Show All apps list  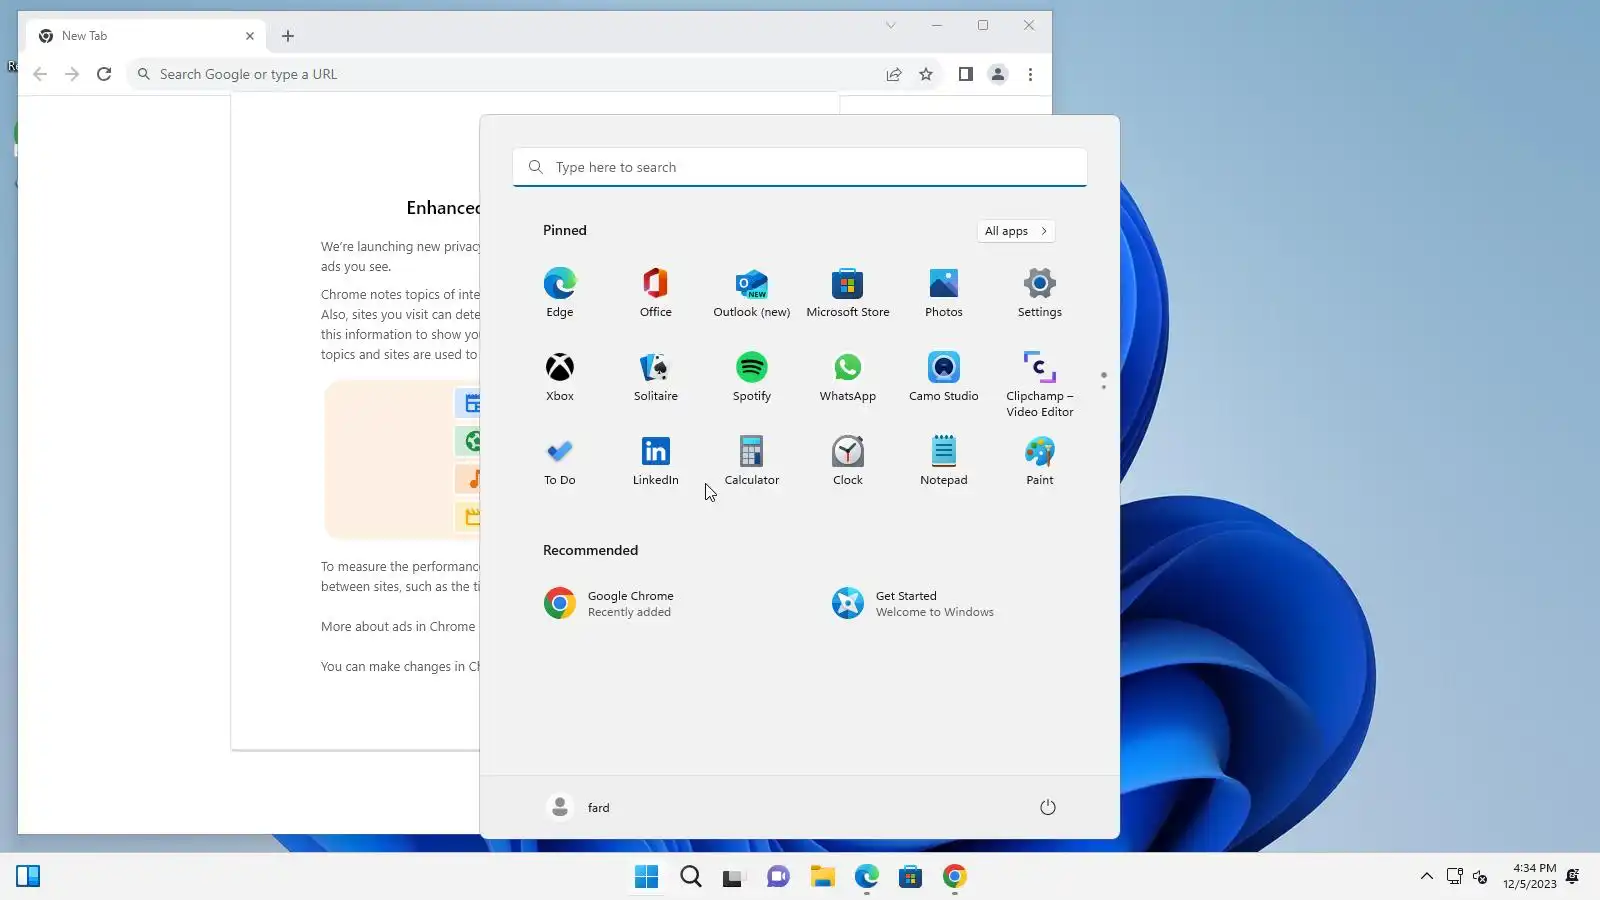click(1016, 231)
